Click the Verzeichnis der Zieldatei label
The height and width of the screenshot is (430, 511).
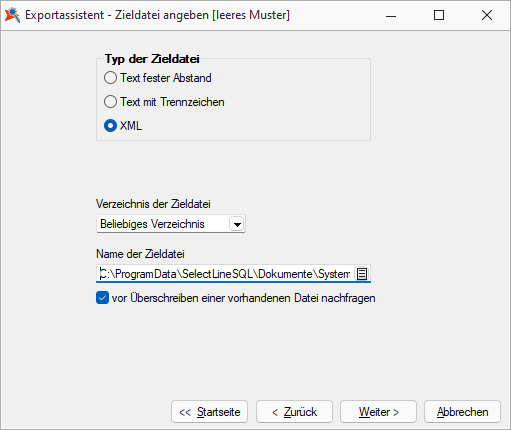coord(153,204)
